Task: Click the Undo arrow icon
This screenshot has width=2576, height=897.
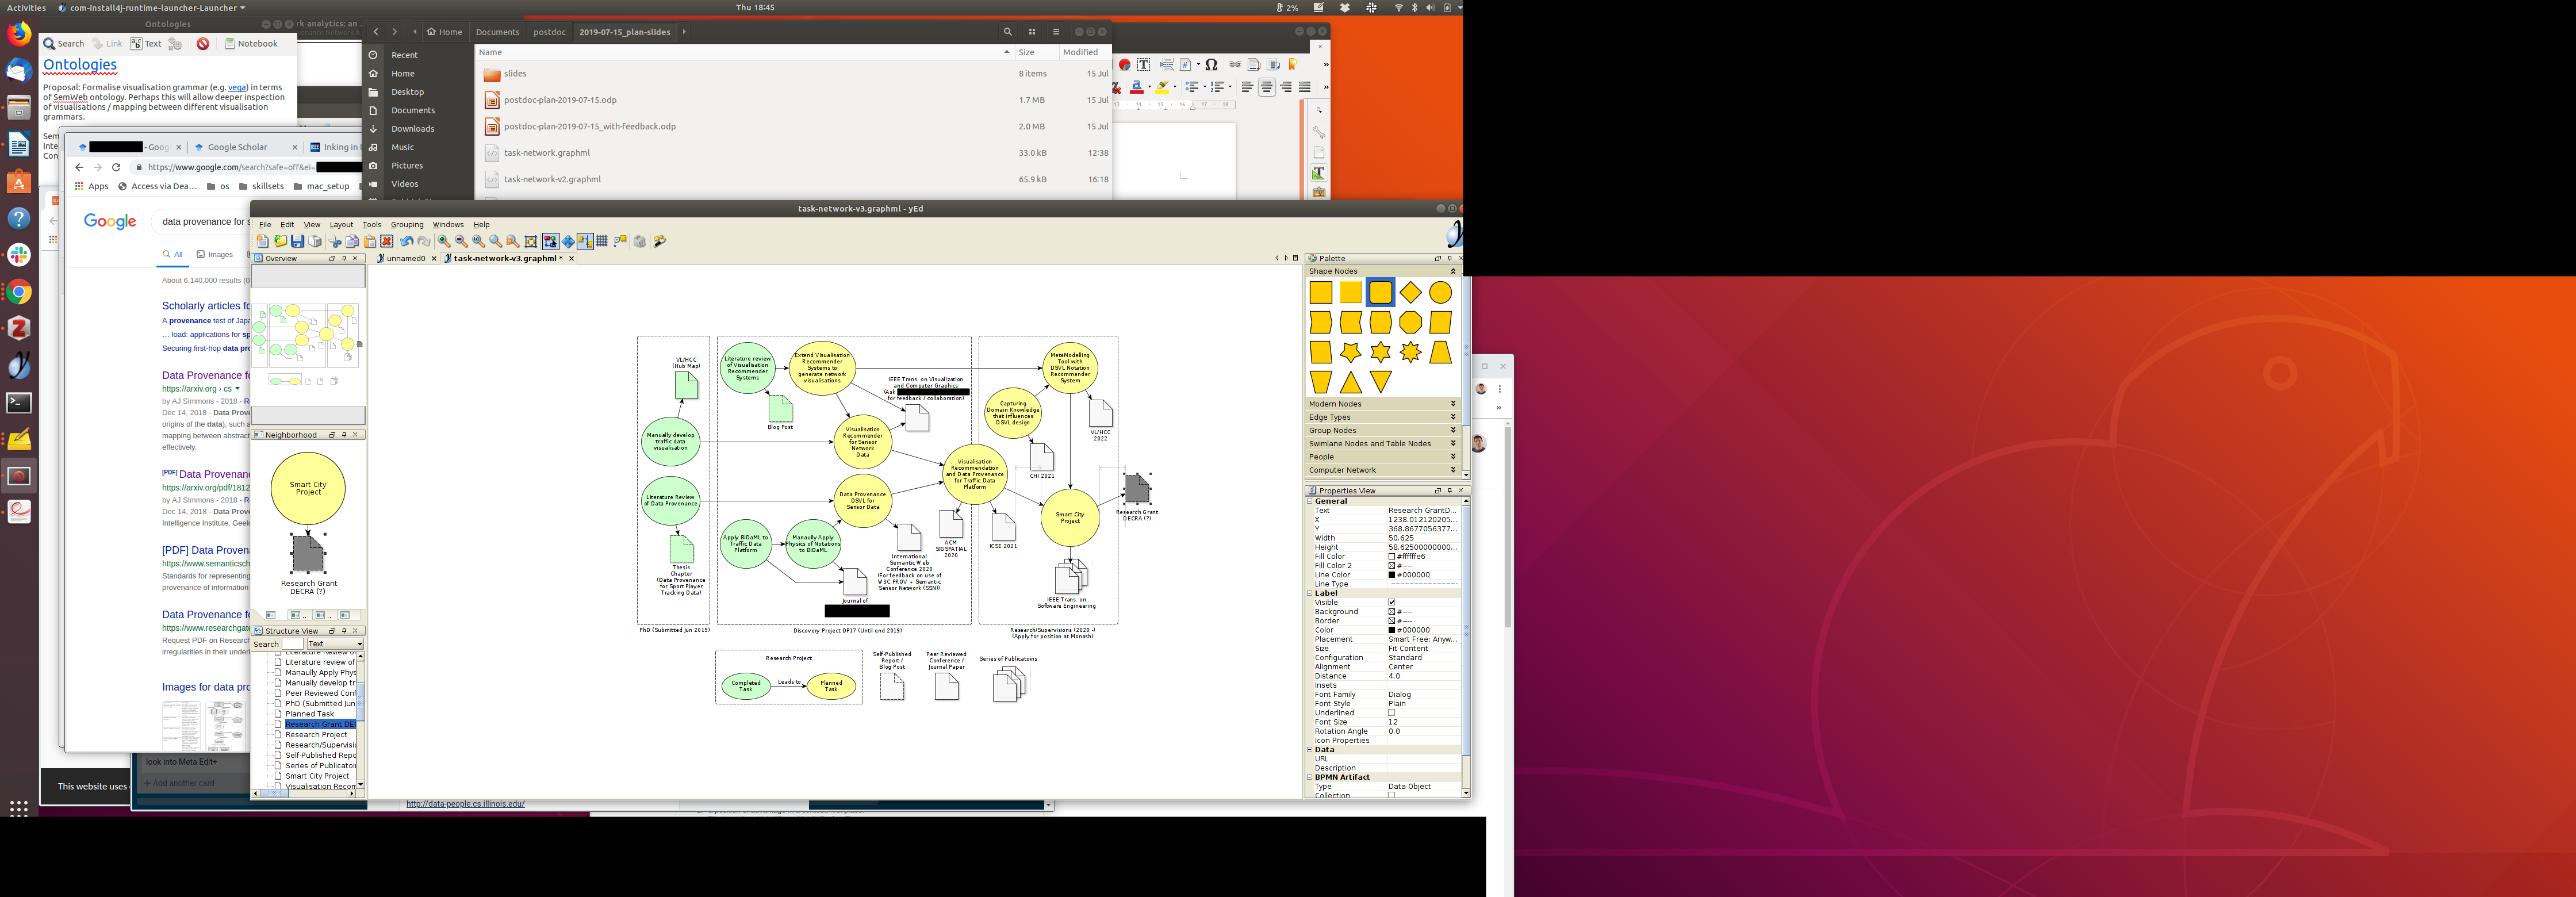Action: (407, 241)
